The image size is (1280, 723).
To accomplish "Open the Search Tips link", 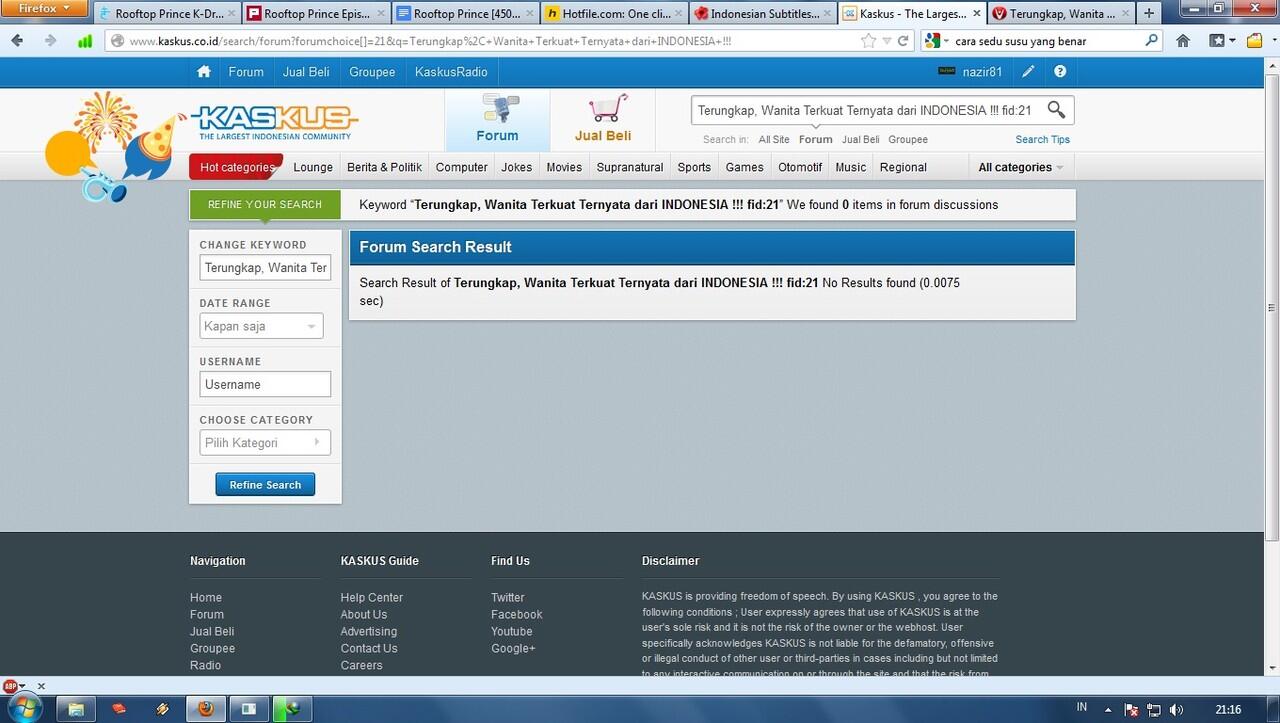I will (1042, 140).
